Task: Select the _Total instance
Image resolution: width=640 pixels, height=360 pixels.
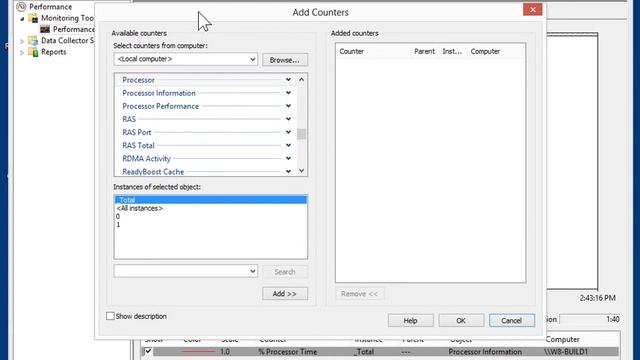Action: click(x=211, y=200)
